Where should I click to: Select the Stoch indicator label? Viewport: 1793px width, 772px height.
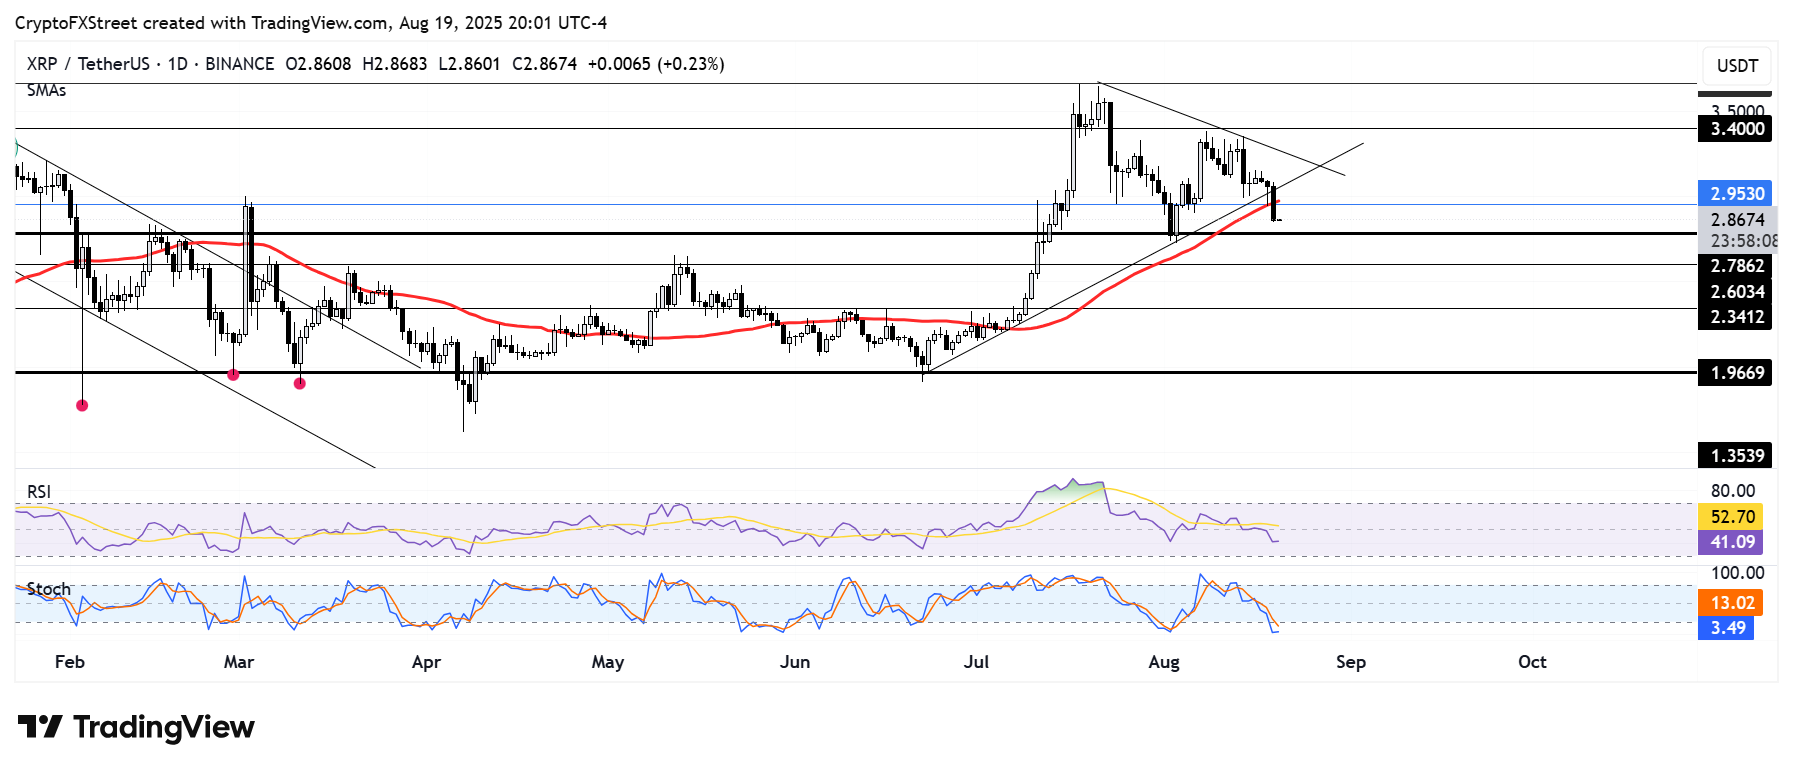pos(49,589)
